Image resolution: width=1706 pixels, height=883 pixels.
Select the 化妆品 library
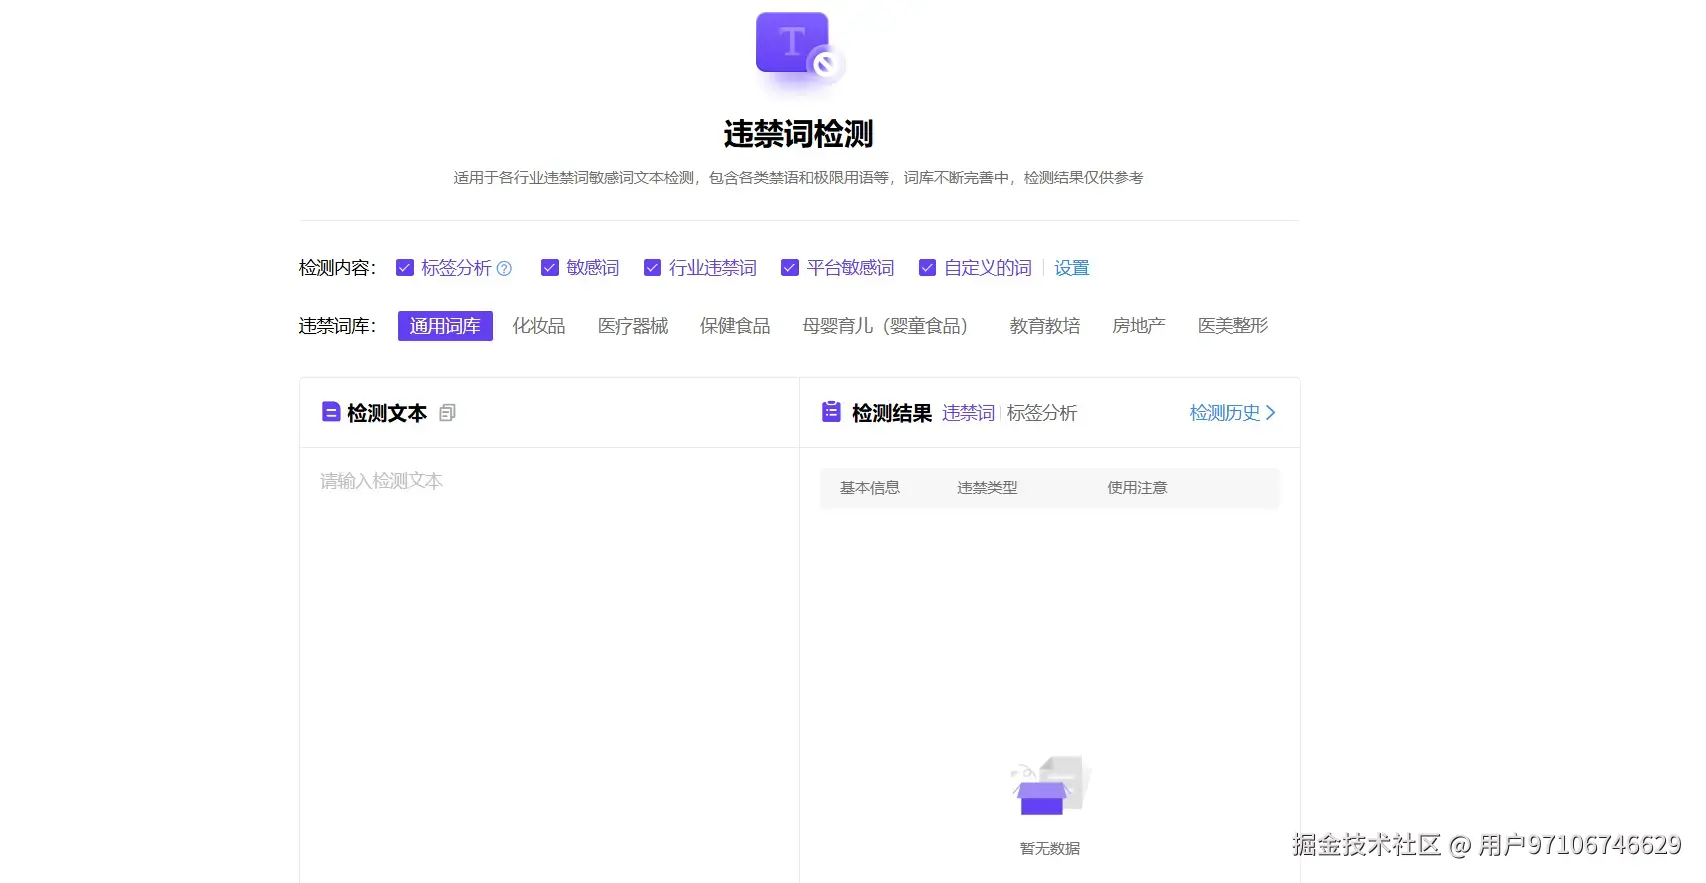click(x=539, y=326)
